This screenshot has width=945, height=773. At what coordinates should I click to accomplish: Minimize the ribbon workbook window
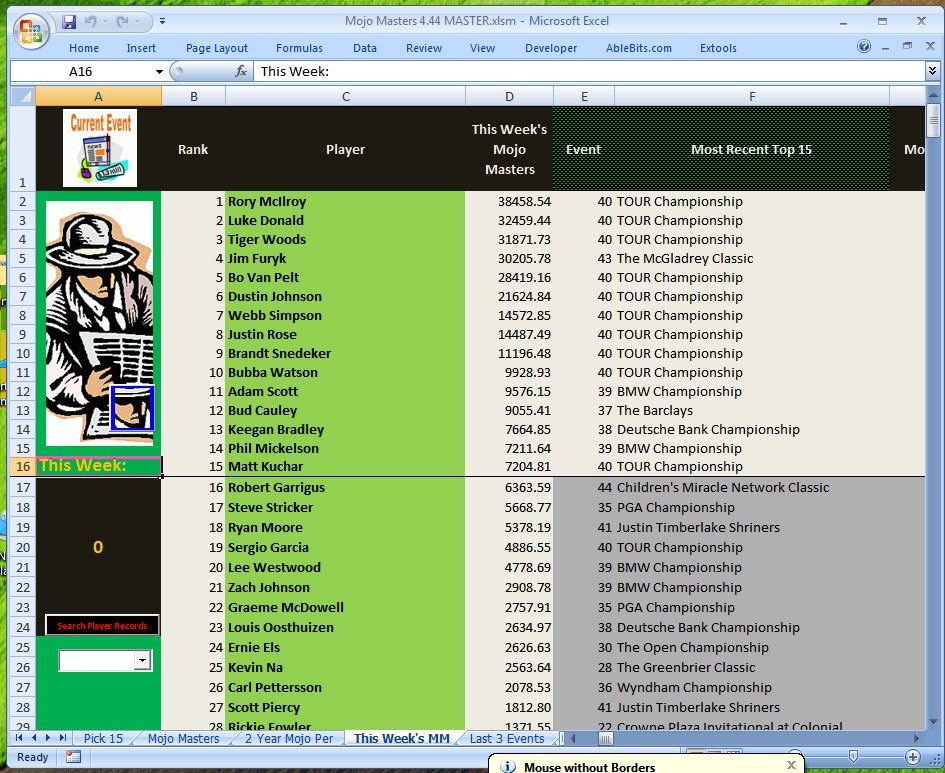(x=885, y=47)
